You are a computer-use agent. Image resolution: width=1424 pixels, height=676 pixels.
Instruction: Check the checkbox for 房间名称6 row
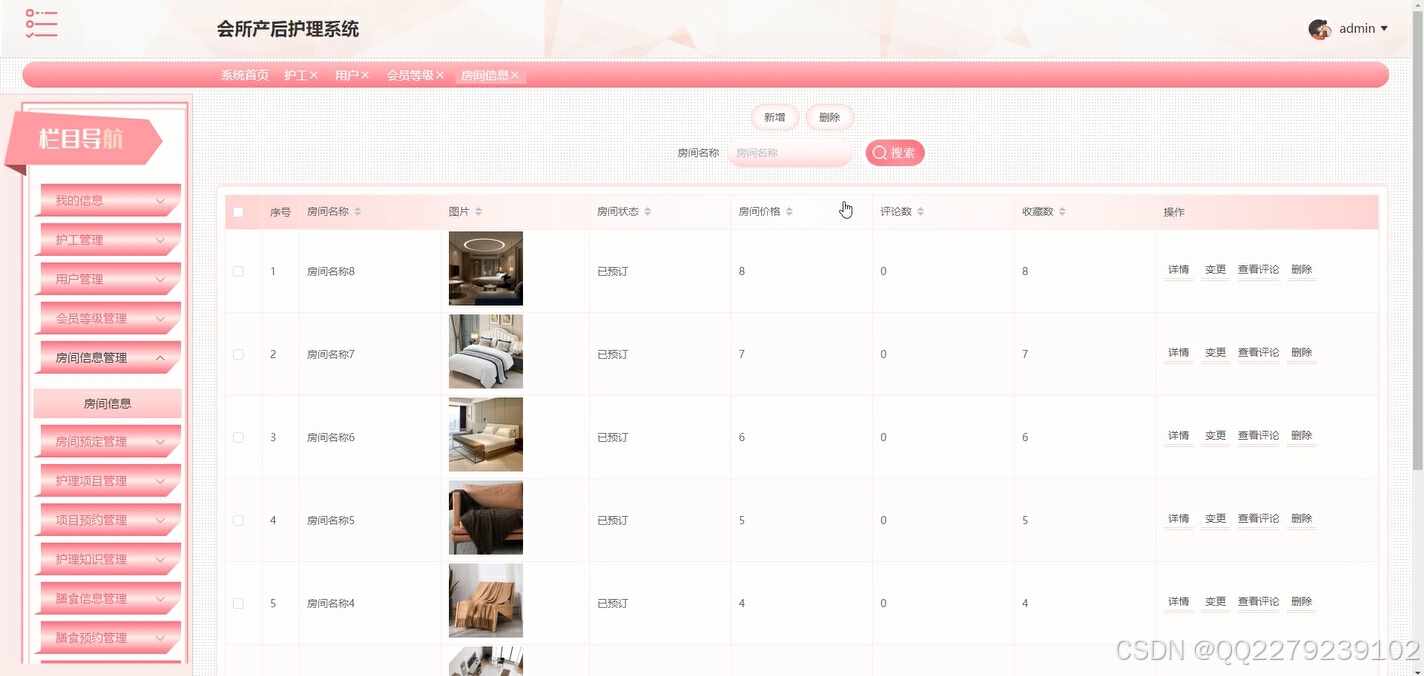238,436
